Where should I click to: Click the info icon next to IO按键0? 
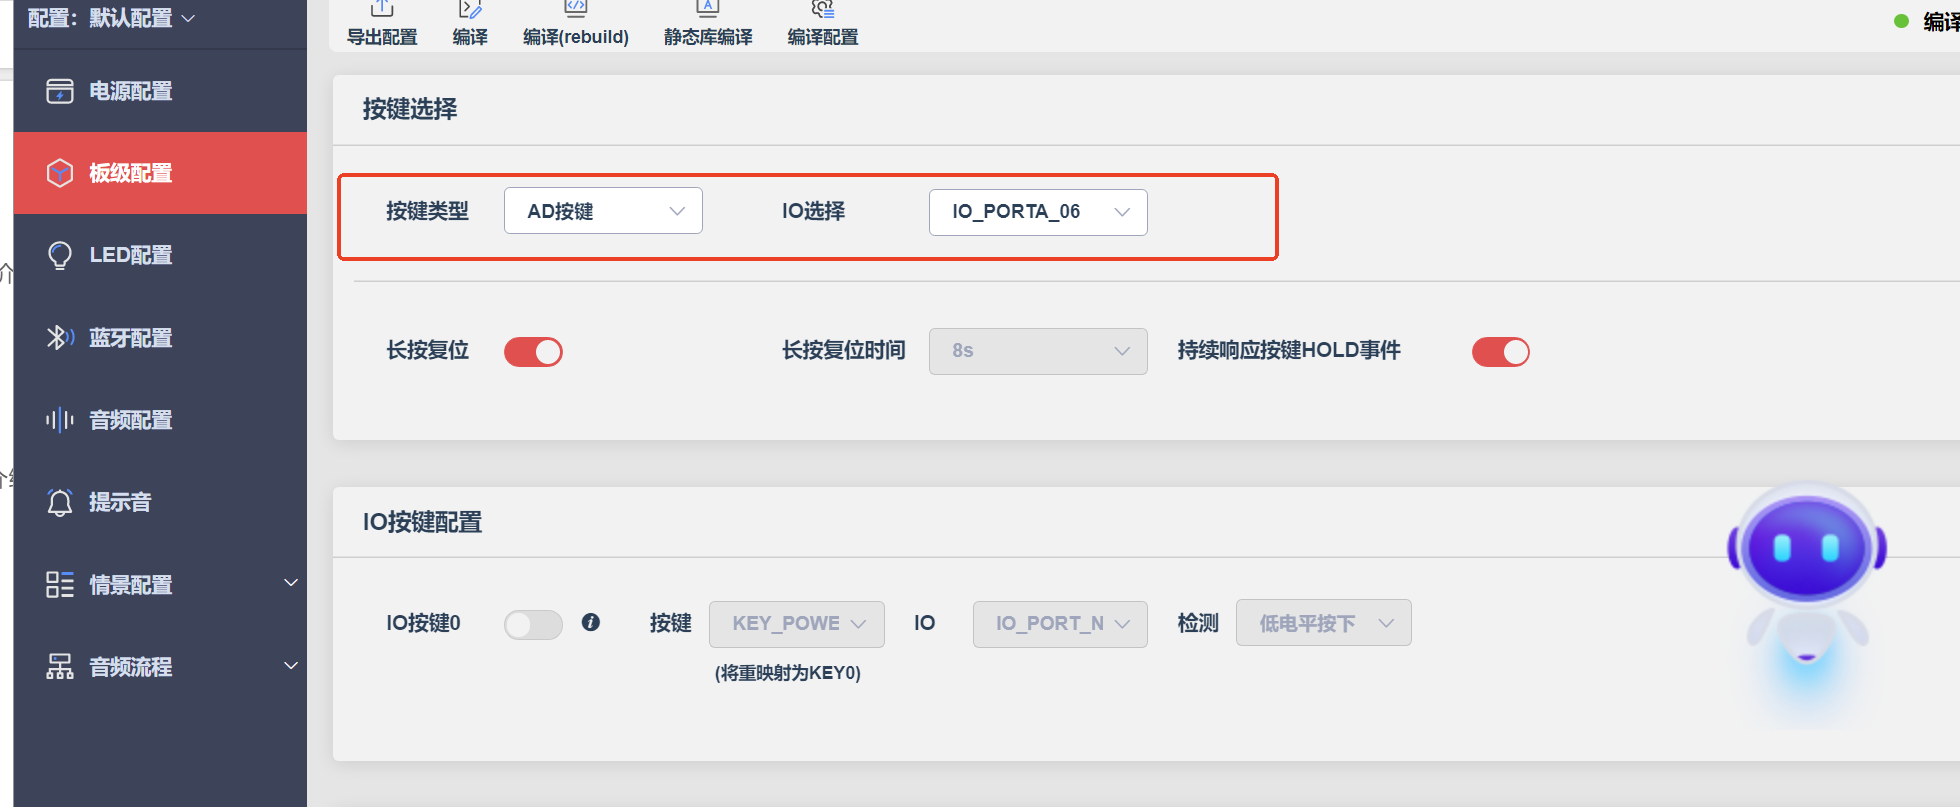click(591, 622)
